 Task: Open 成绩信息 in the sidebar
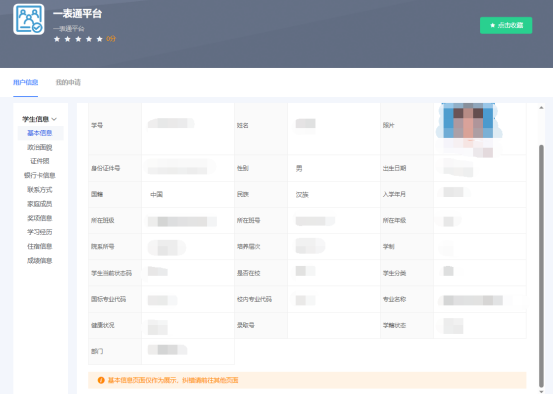pyautogui.click(x=40, y=261)
